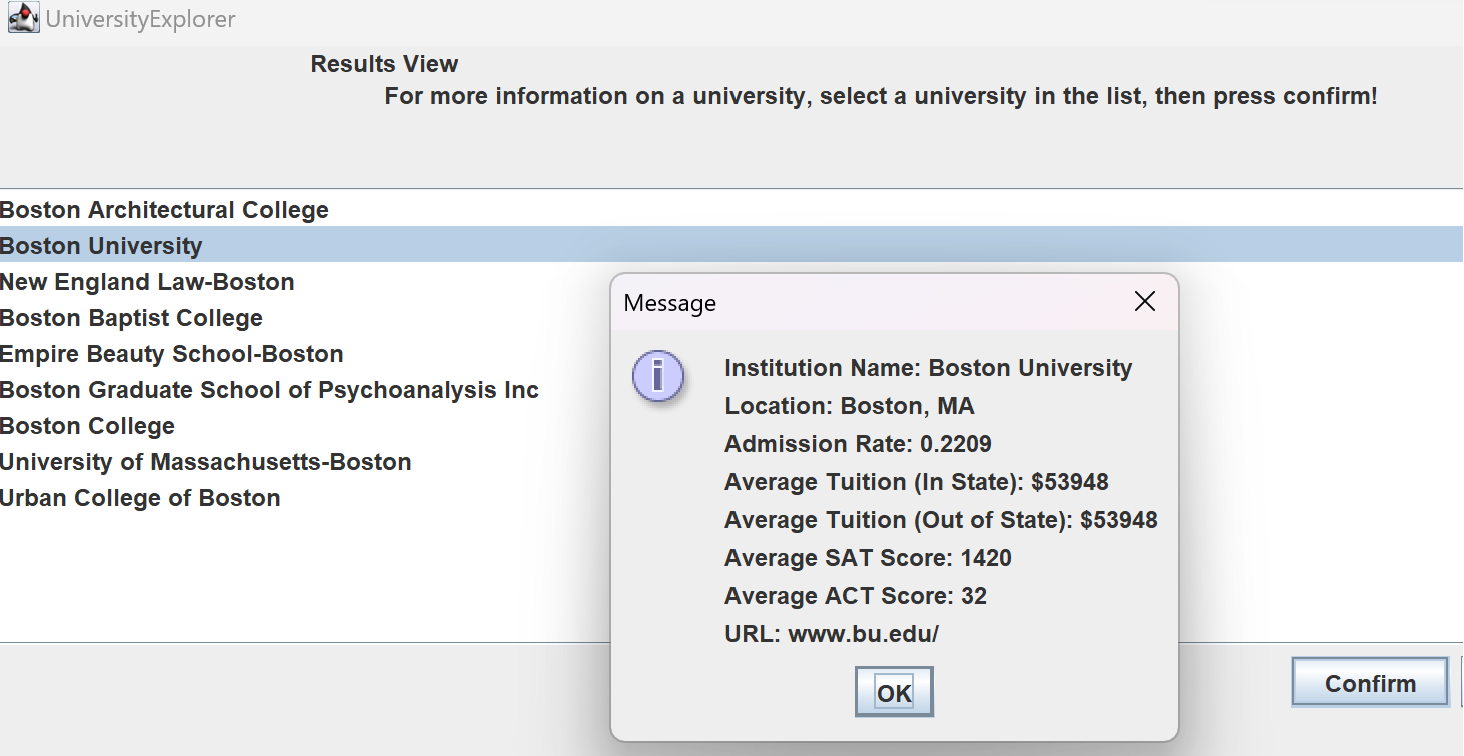Click the Java icon in the UniversityExplorer title bar
Image resolution: width=1464 pixels, height=756 pixels.
coord(23,19)
